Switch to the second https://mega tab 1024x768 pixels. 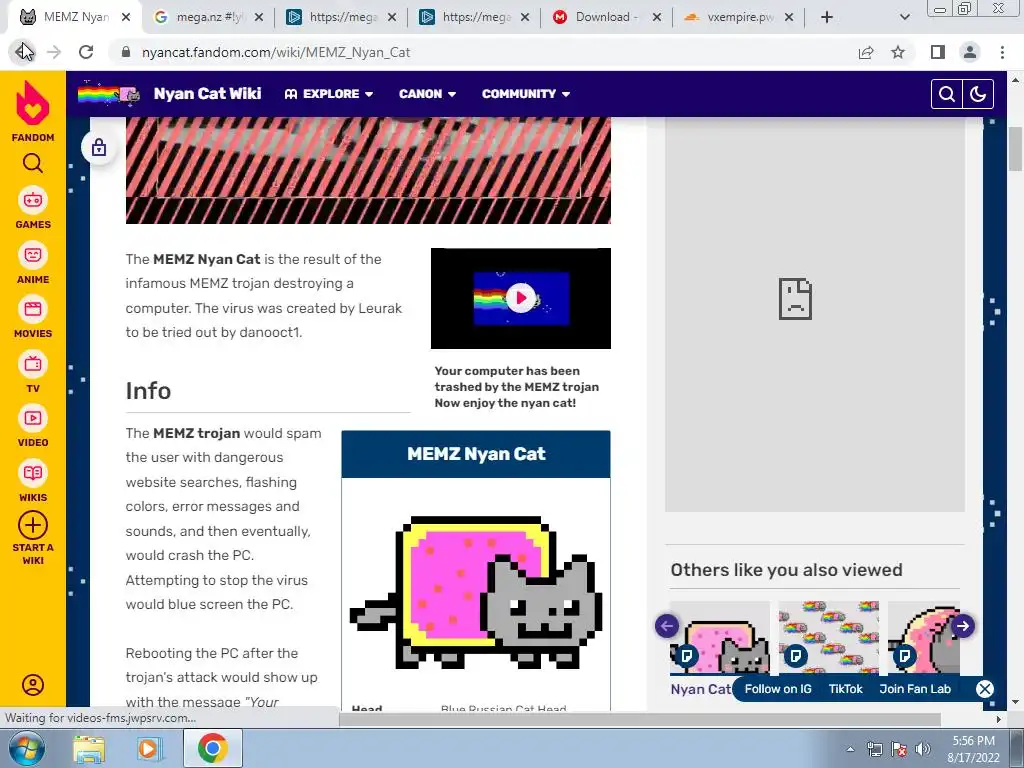point(473,17)
